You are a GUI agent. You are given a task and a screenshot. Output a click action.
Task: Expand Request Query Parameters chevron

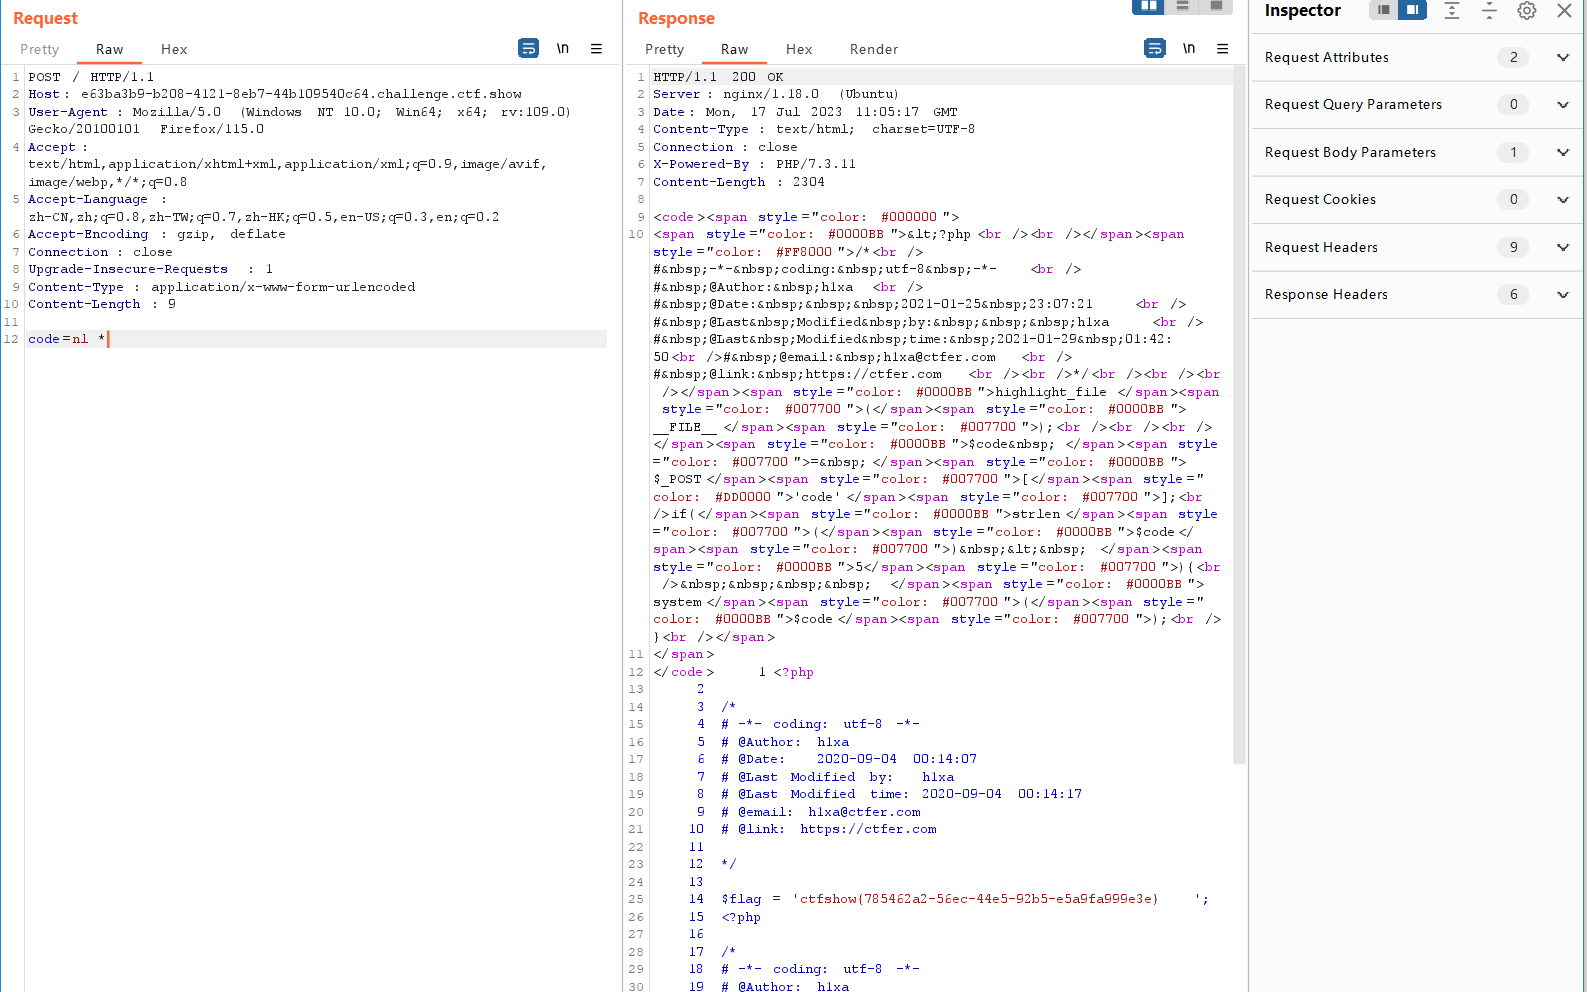[1563, 104]
